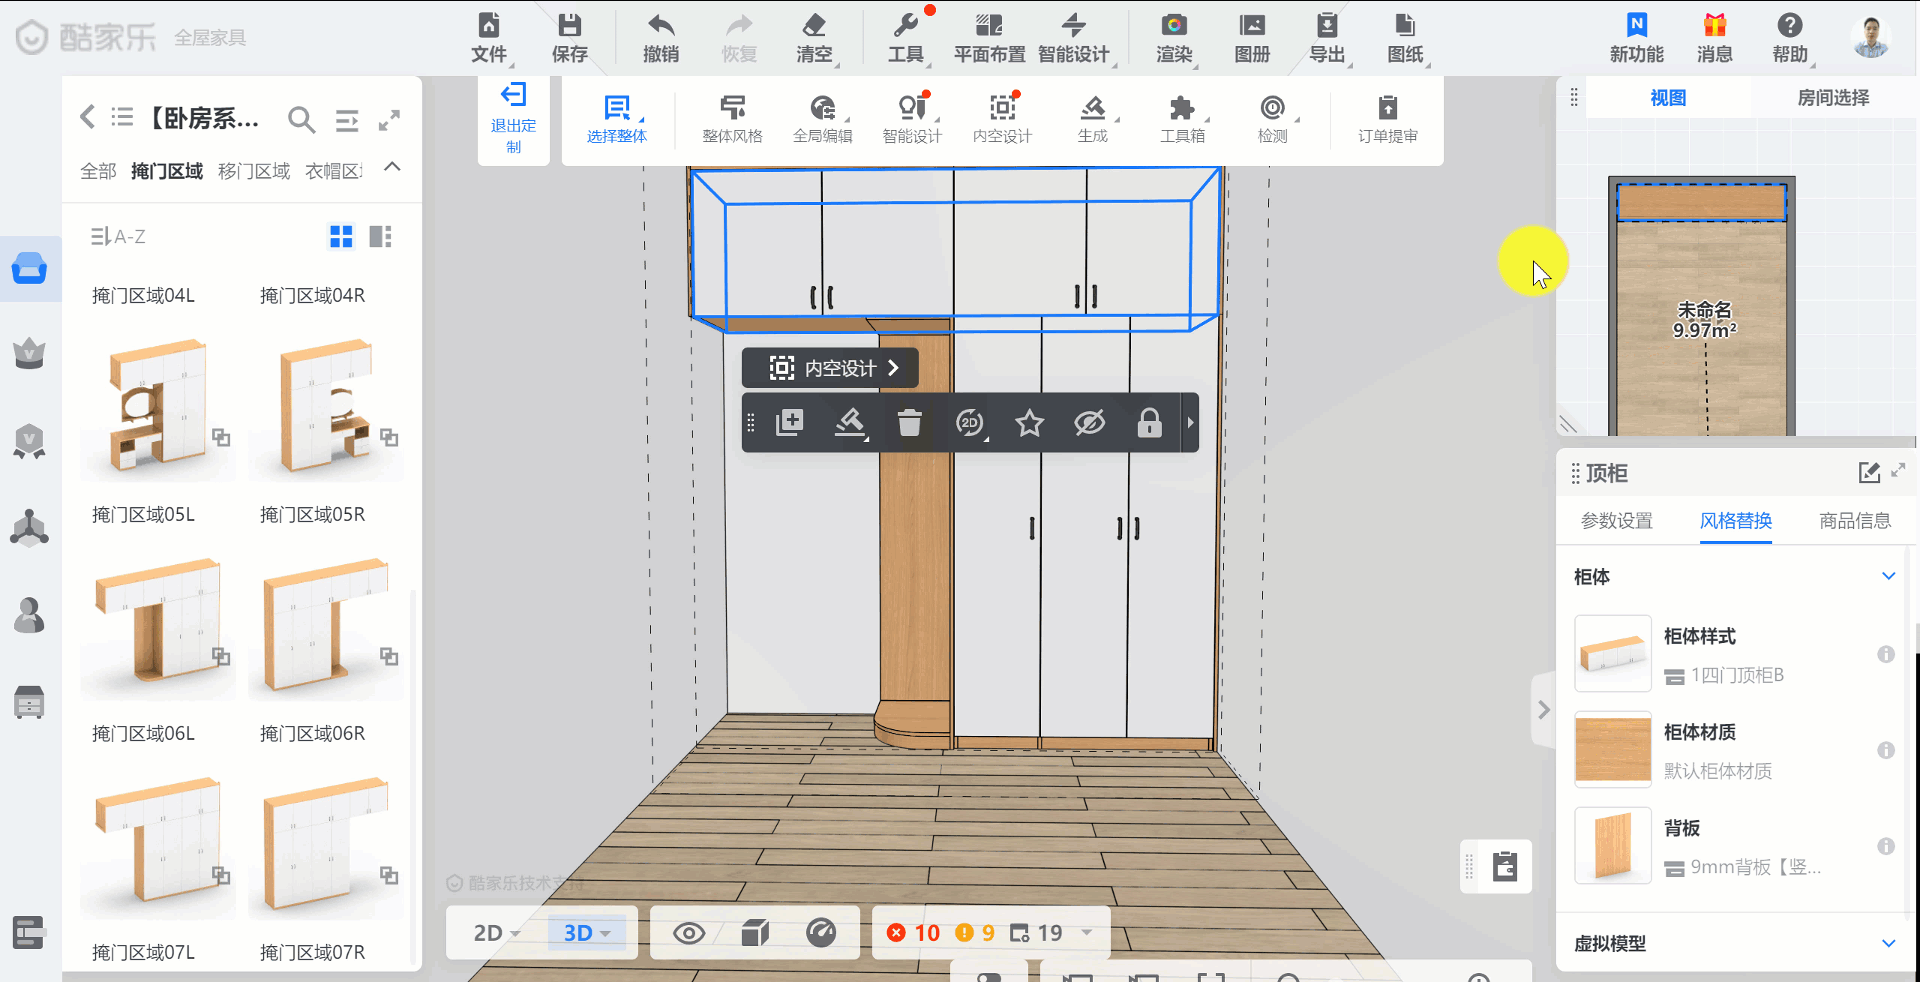Click the Undo (撤销) arrow icon
Viewport: 1920px width, 982px height.
point(660,26)
